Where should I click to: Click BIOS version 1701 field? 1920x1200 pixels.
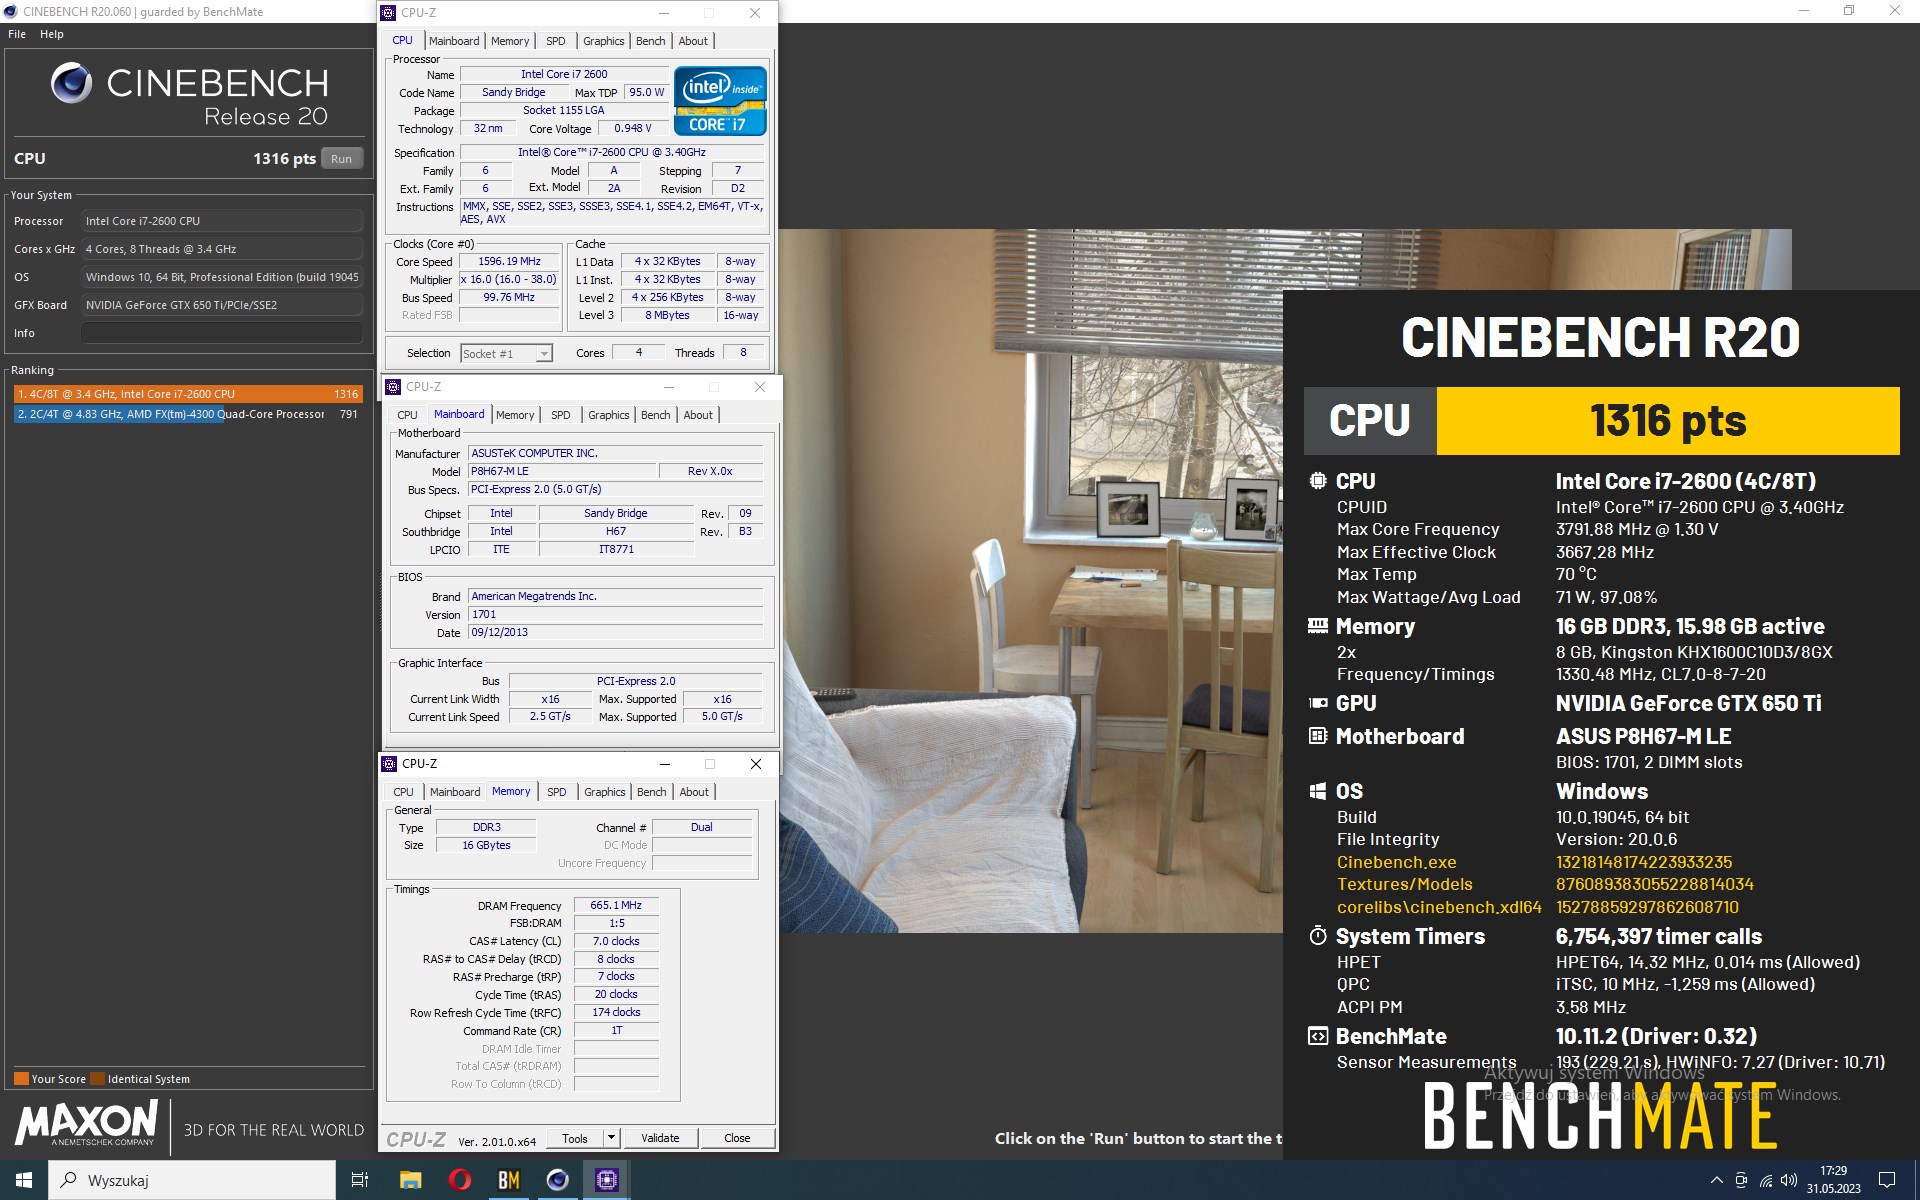615,615
